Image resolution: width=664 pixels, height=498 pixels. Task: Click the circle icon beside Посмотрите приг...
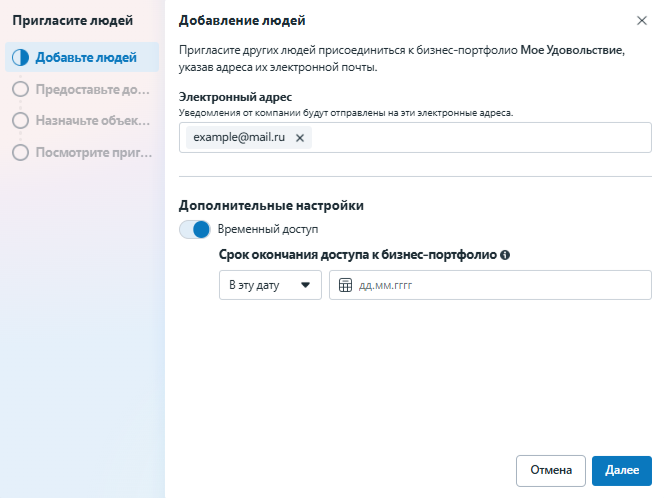tap(20, 153)
